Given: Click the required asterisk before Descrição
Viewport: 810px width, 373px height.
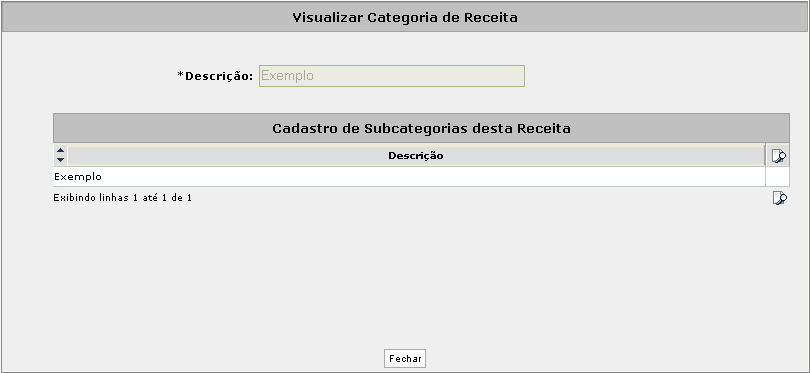Looking at the screenshot, I should coord(180,75).
